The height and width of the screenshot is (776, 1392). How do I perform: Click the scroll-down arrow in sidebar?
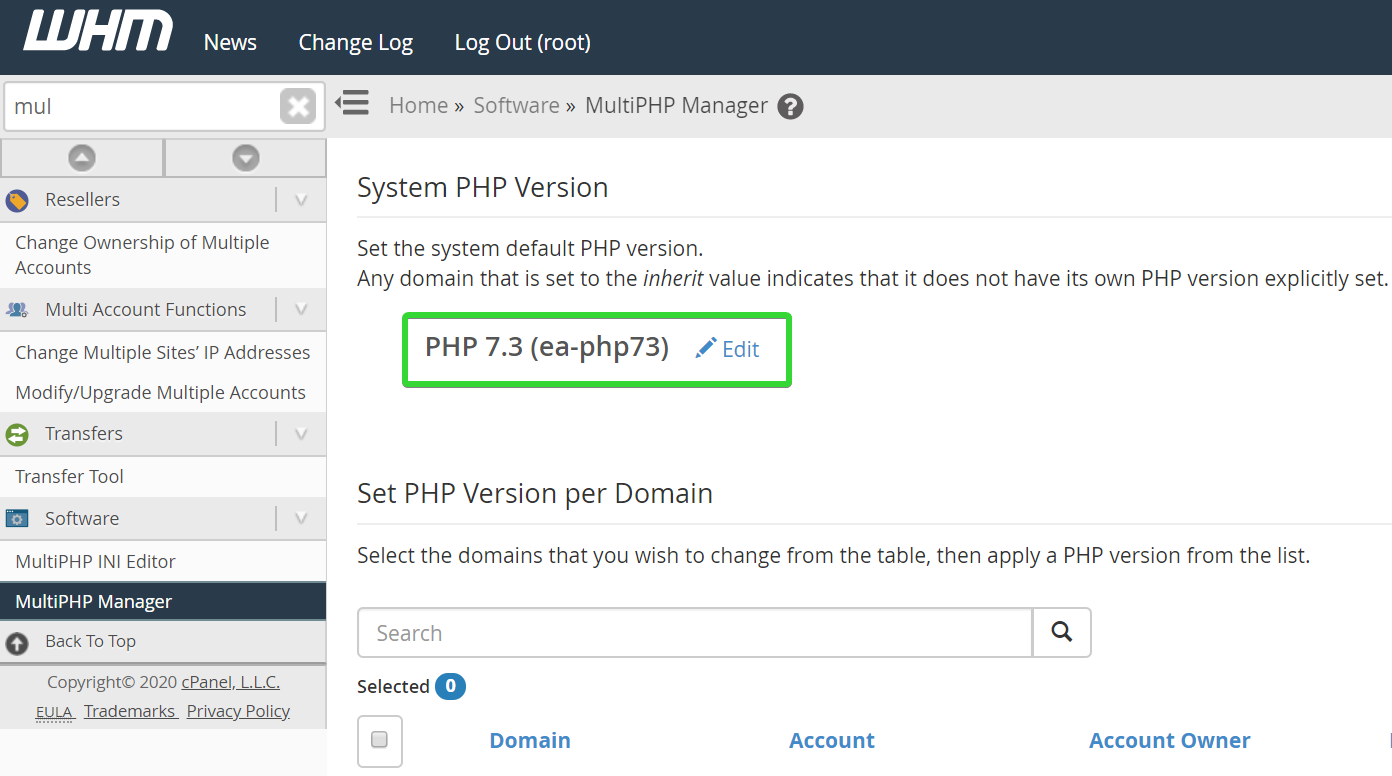pyautogui.click(x=245, y=158)
